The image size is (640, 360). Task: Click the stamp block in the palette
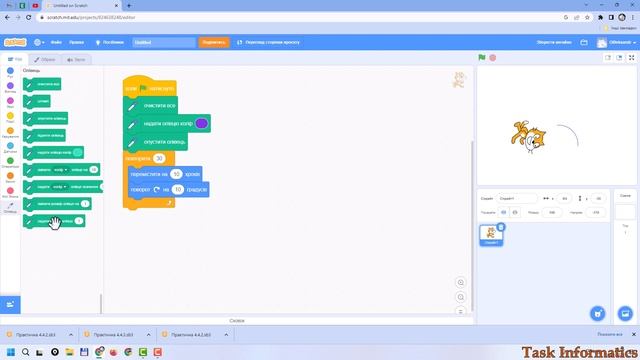tap(37, 101)
